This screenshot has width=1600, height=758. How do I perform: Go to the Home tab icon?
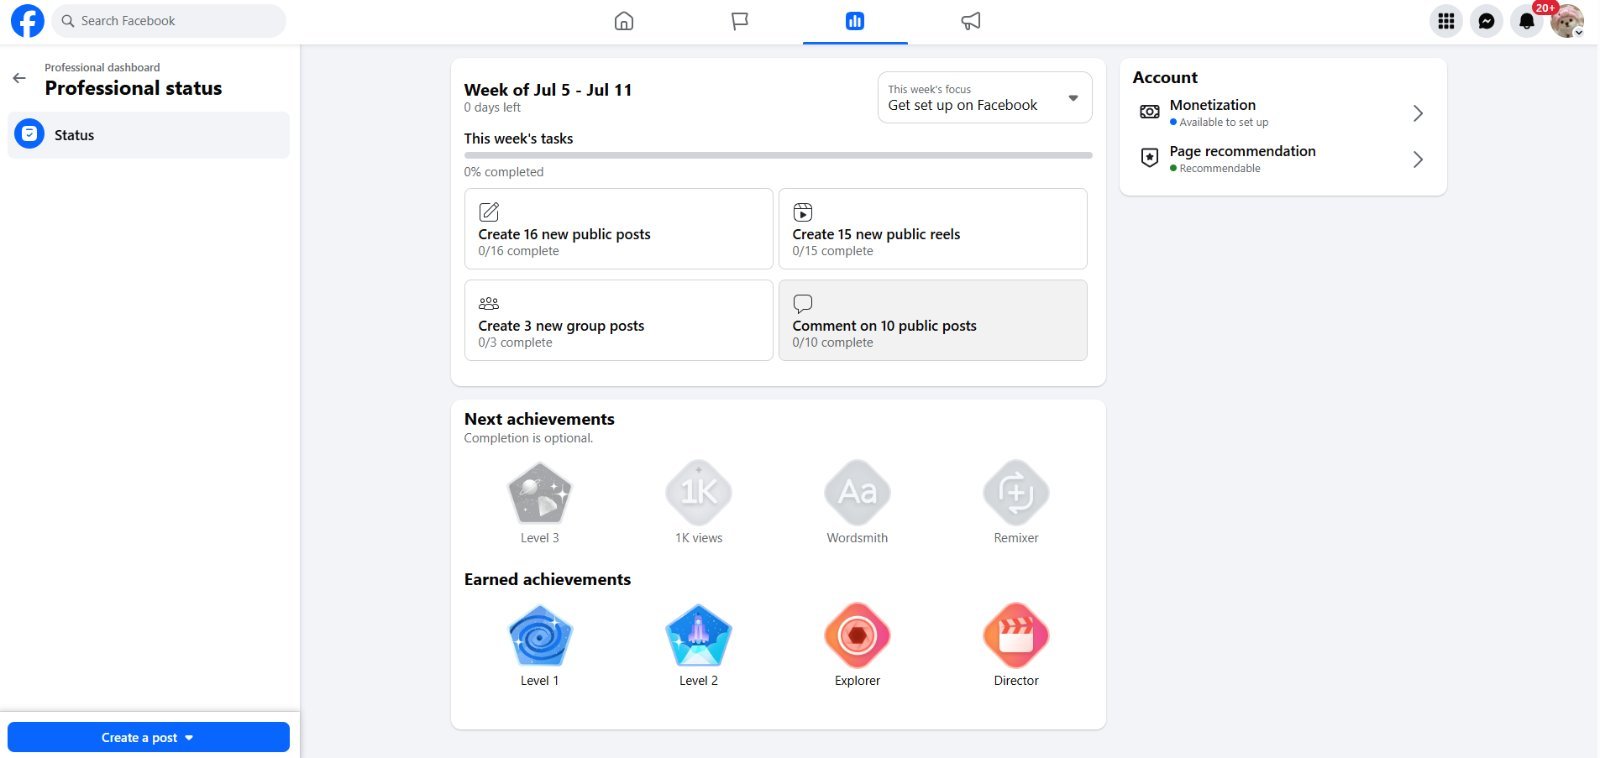tap(624, 21)
